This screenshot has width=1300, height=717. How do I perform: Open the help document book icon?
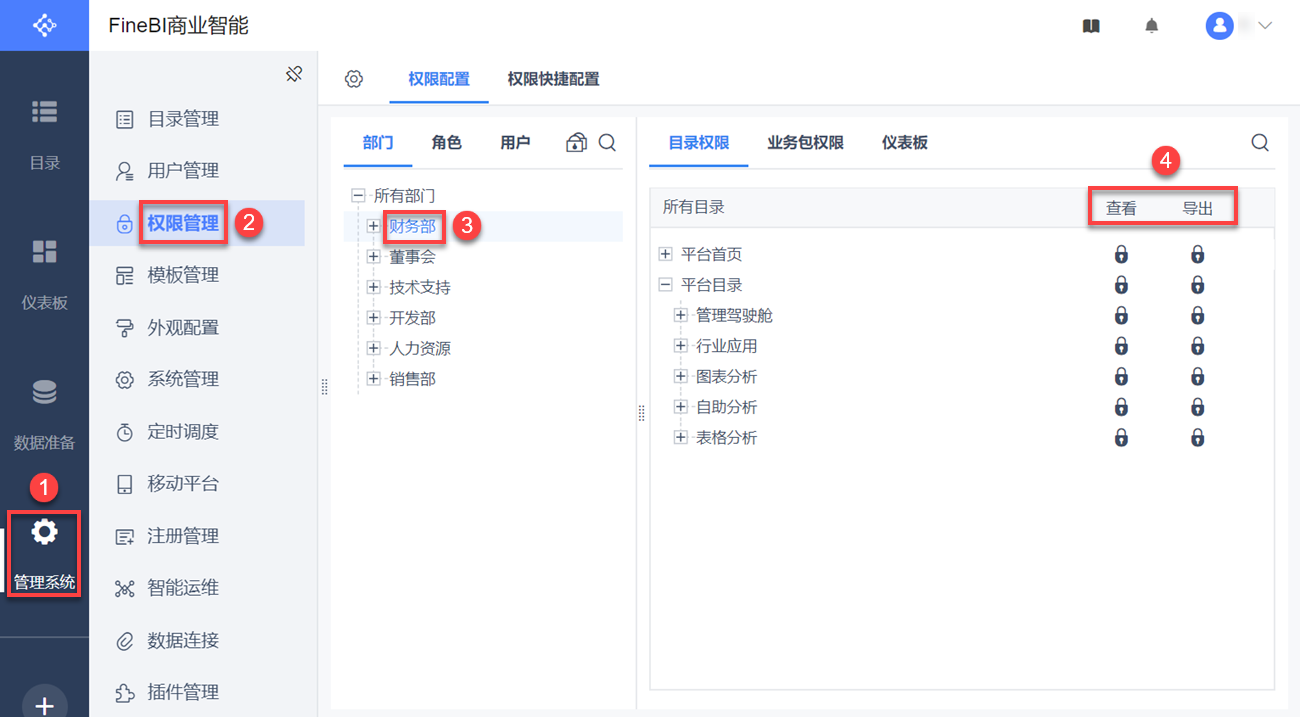pyautogui.click(x=1091, y=26)
